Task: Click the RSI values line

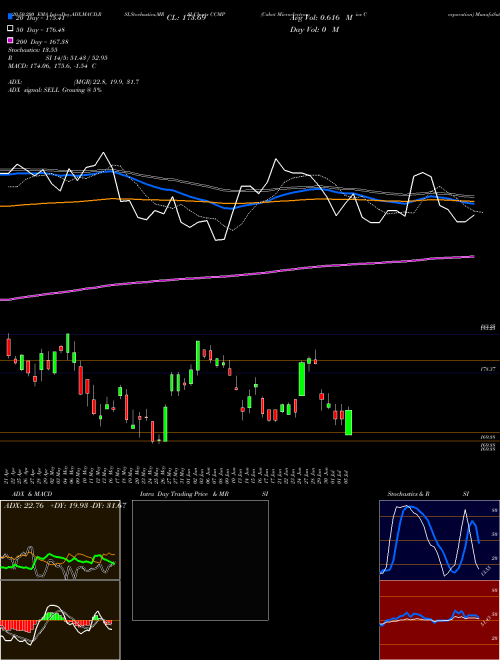Action: (58, 58)
